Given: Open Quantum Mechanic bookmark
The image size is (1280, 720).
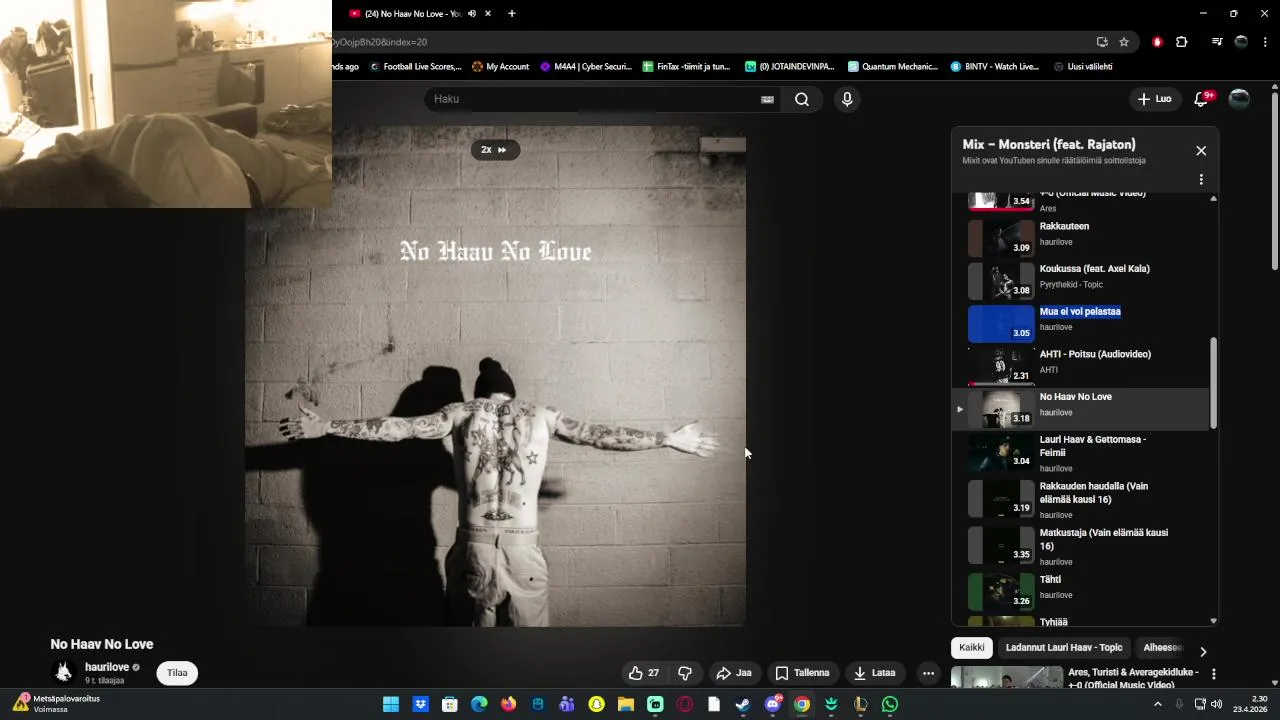Looking at the screenshot, I should pos(893,66).
